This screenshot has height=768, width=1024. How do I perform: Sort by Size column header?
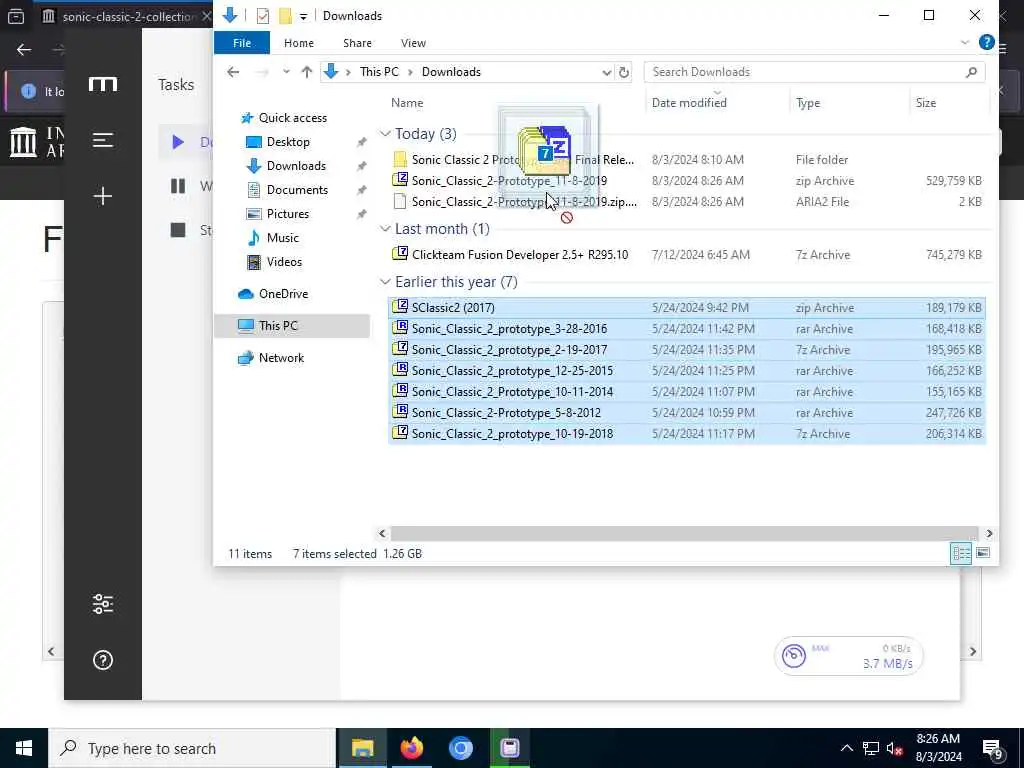pos(925,103)
